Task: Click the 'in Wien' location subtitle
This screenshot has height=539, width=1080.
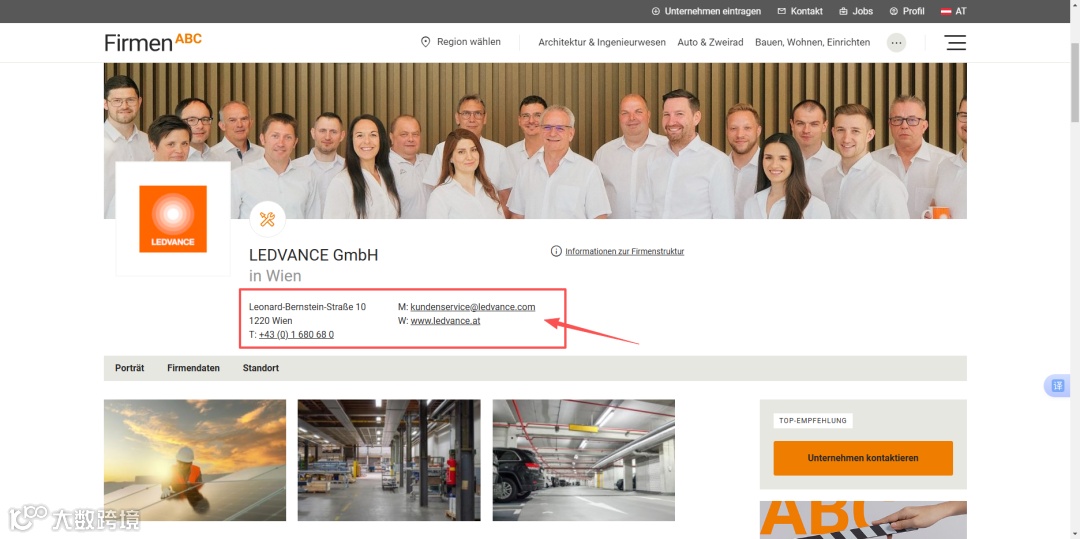Action: pyautogui.click(x=275, y=276)
